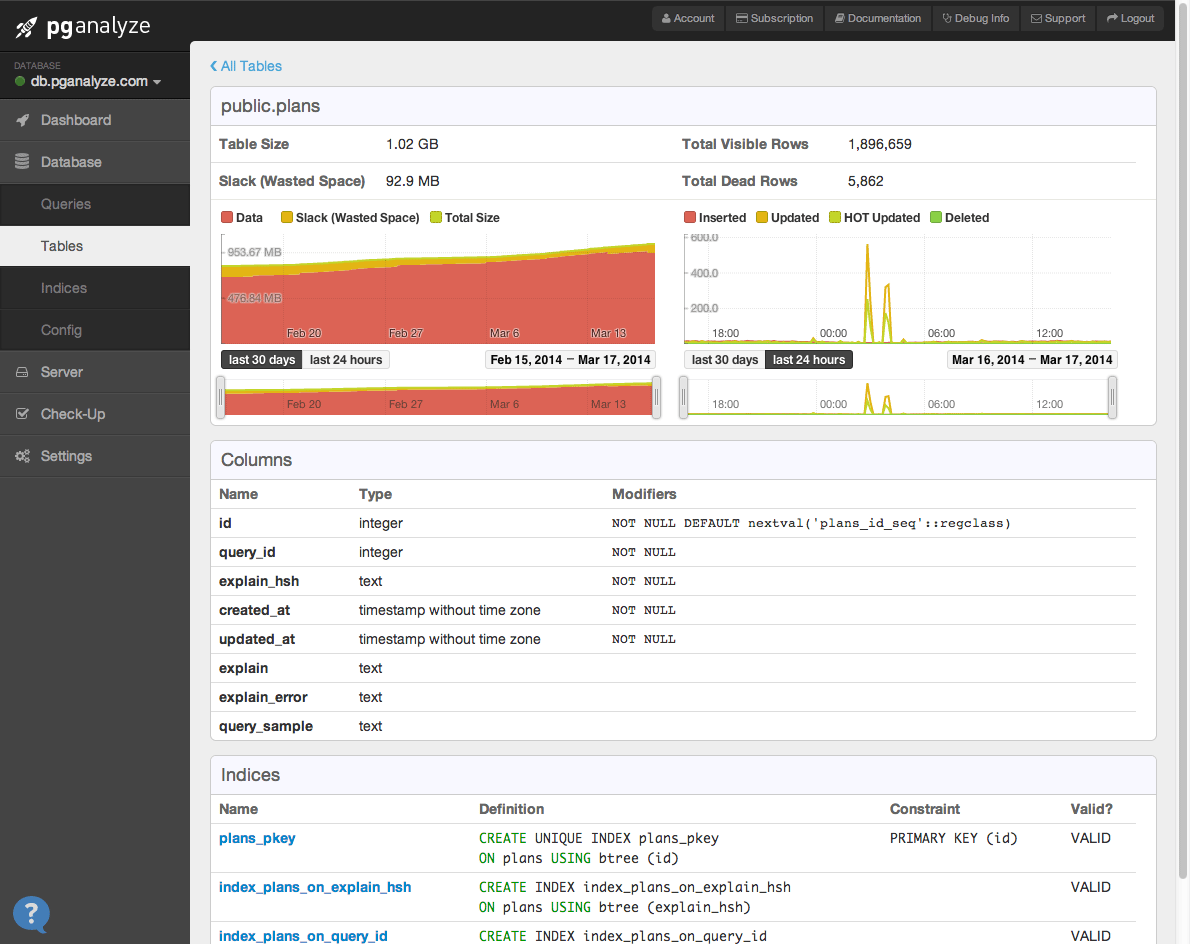
Task: Click the green database status dot
Action: [20, 81]
